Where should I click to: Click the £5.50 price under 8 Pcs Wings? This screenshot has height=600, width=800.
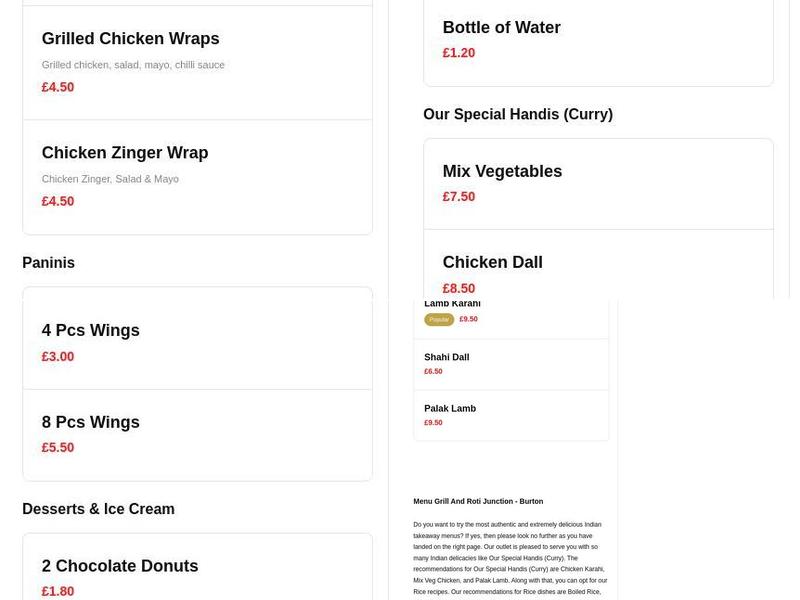[x=58, y=448]
